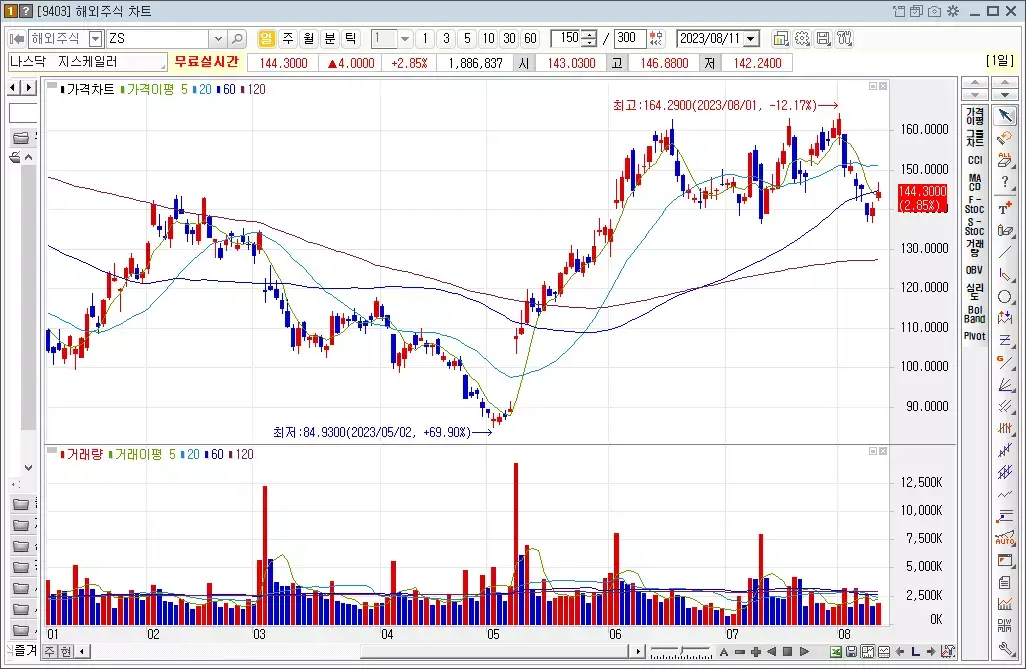Click the 즐겨 favorites tab at bottom left
Image resolution: width=1026 pixels, height=669 pixels.
pyautogui.click(x=25, y=651)
